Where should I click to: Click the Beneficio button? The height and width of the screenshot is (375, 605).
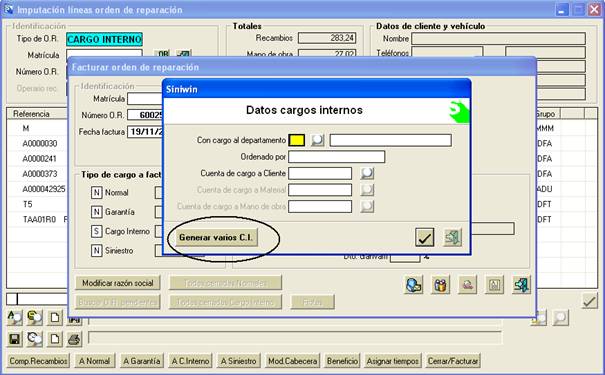point(342,361)
